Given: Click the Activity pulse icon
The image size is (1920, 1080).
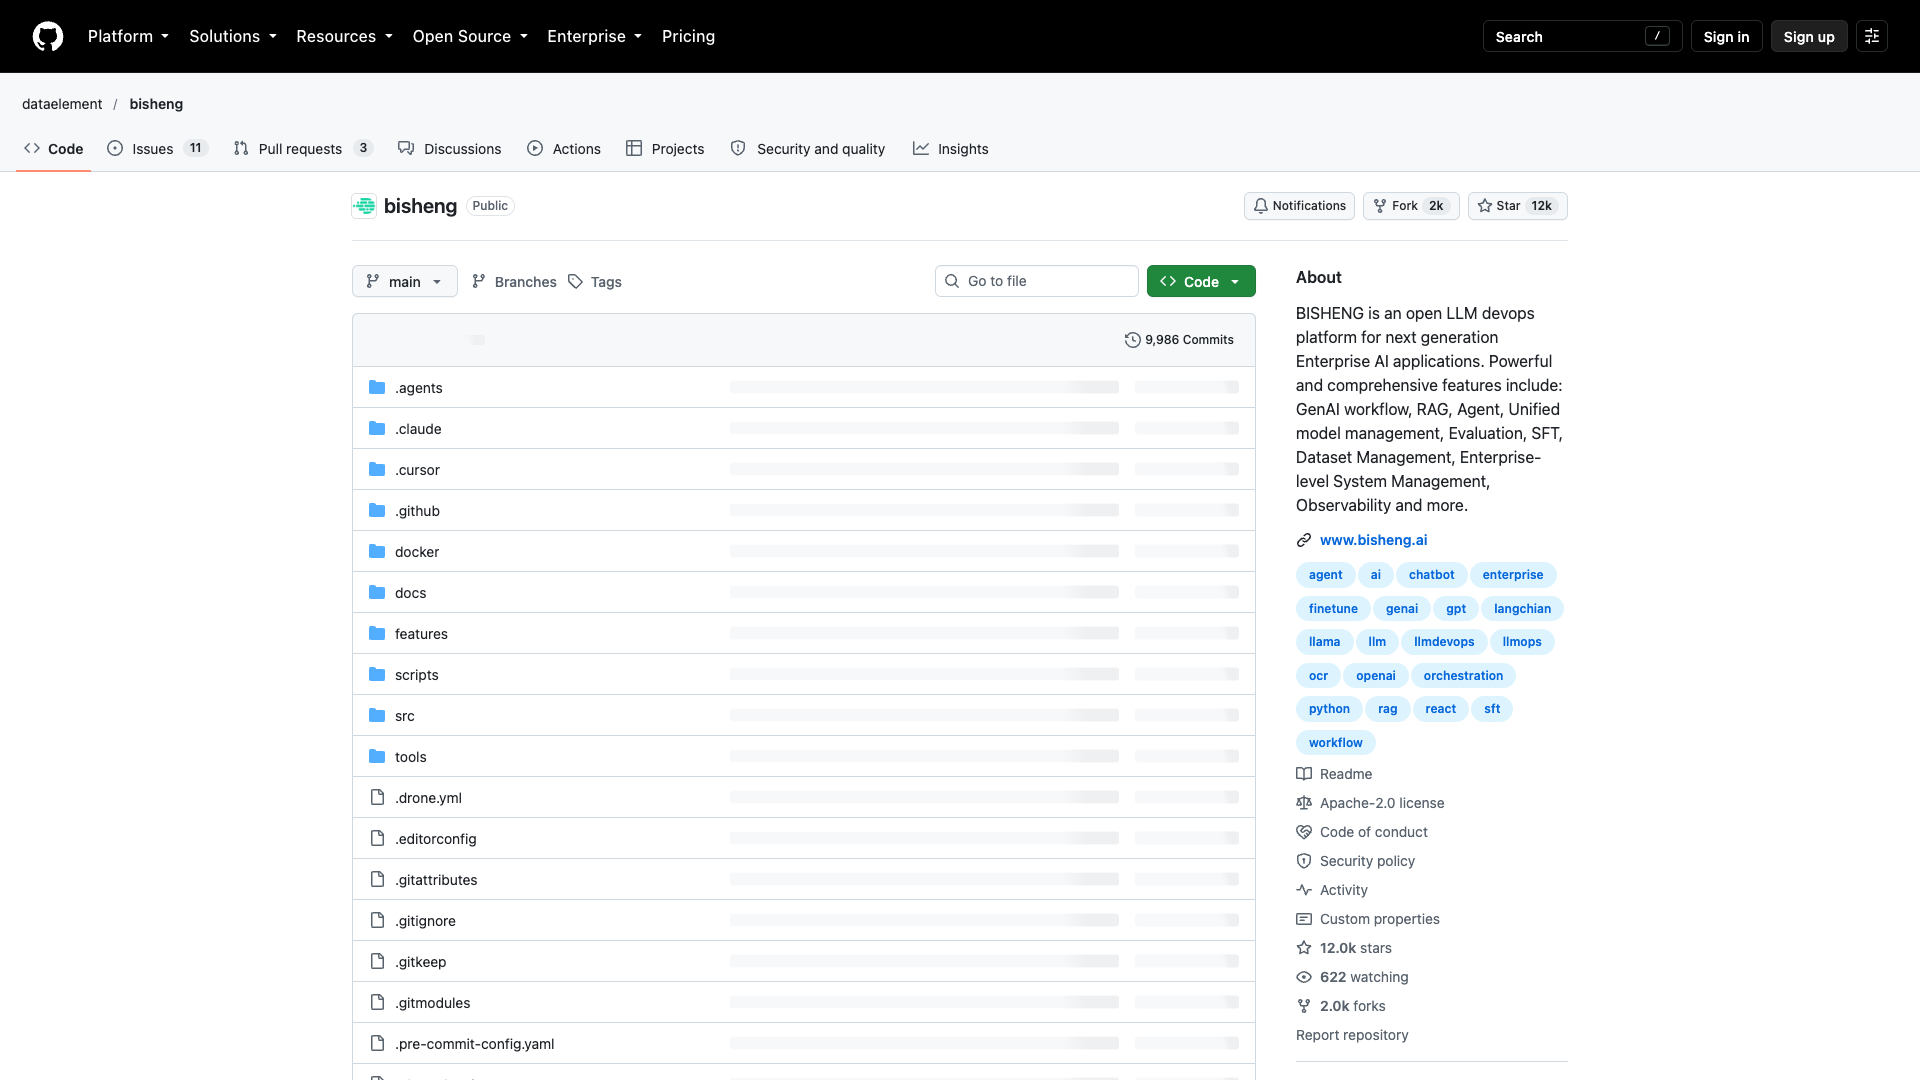Looking at the screenshot, I should (1304, 890).
